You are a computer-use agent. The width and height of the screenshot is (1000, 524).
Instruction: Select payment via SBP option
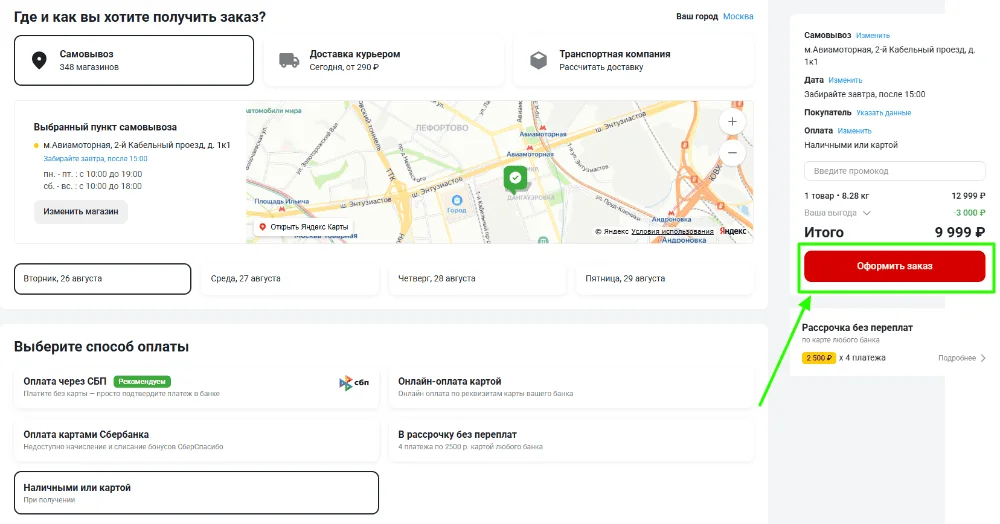click(197, 387)
